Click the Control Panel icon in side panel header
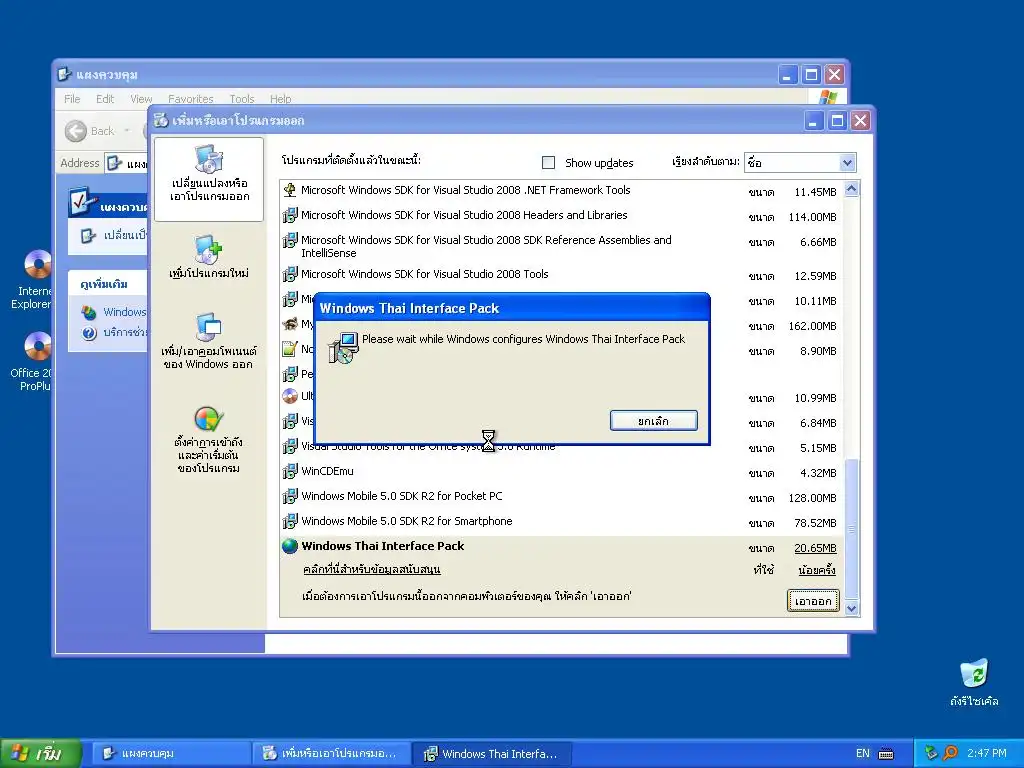 [82, 202]
